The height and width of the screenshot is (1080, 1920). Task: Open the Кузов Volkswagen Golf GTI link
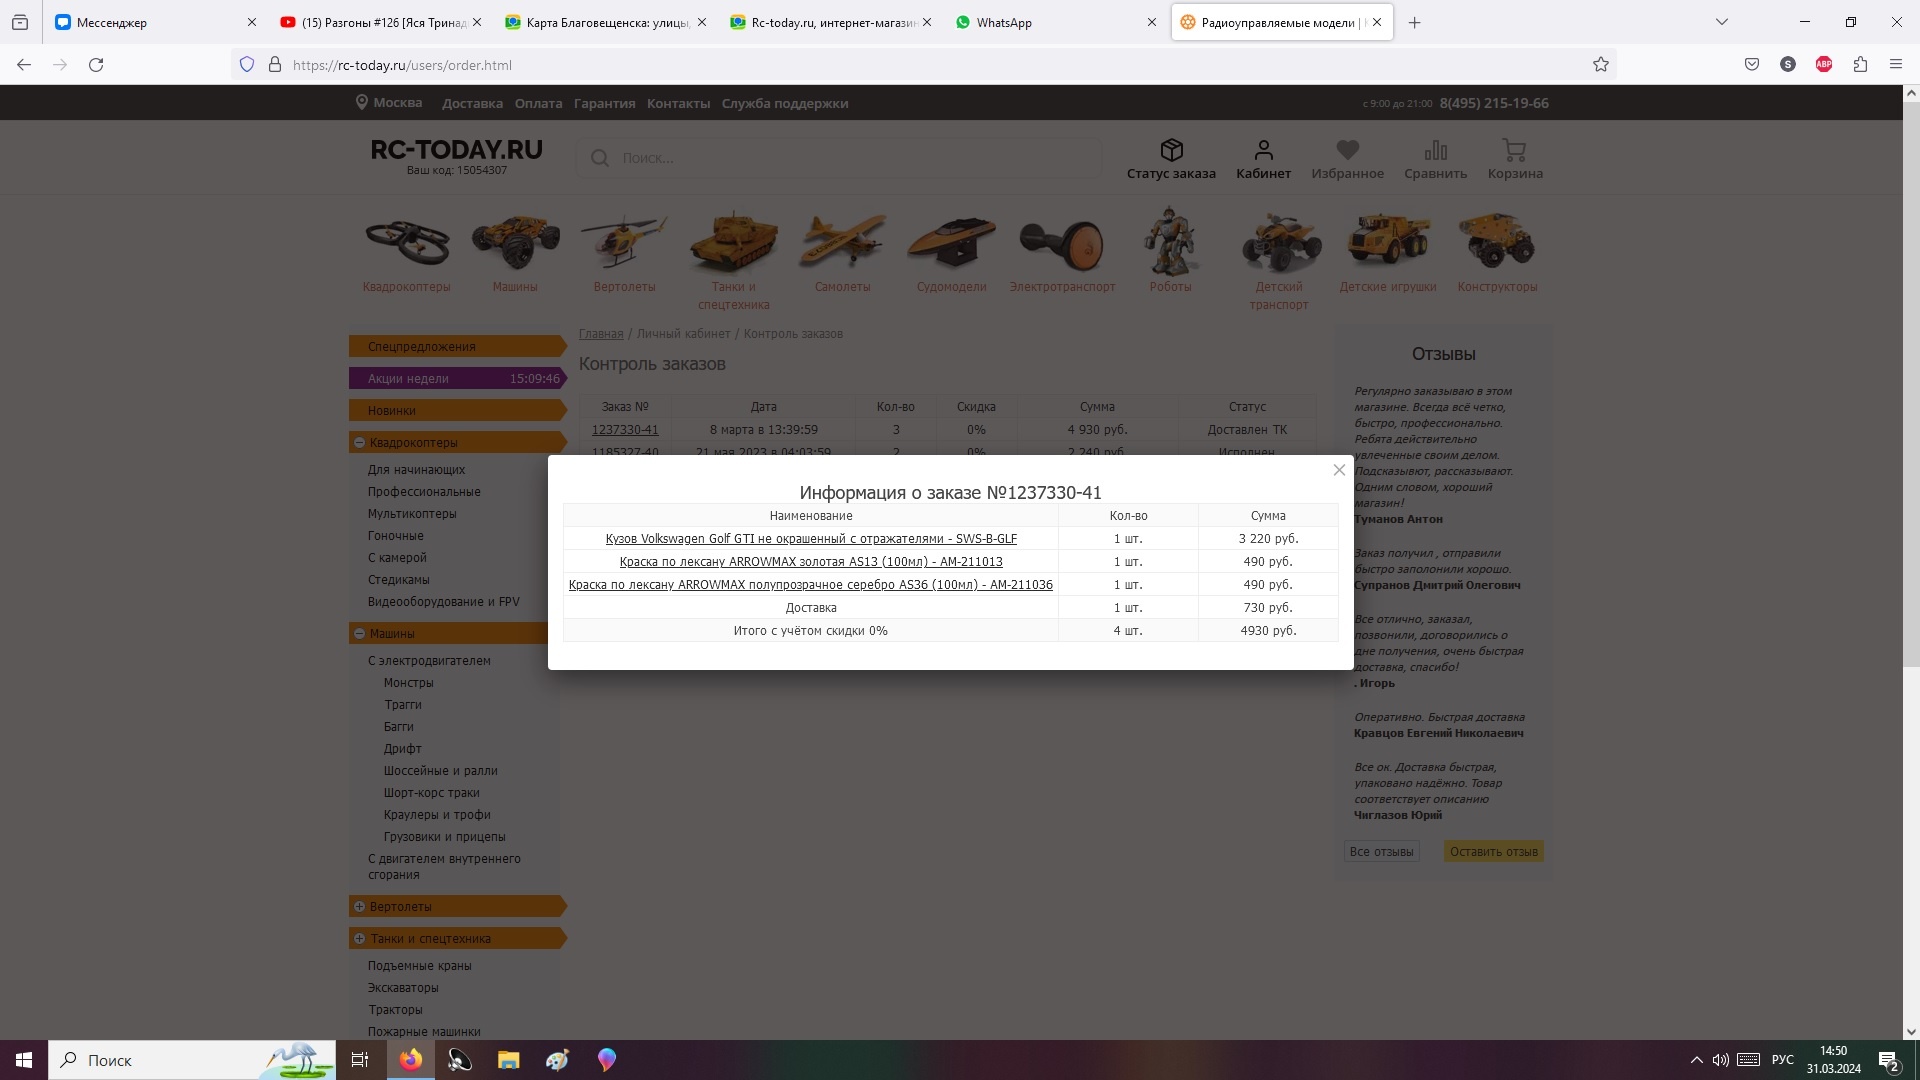(811, 539)
